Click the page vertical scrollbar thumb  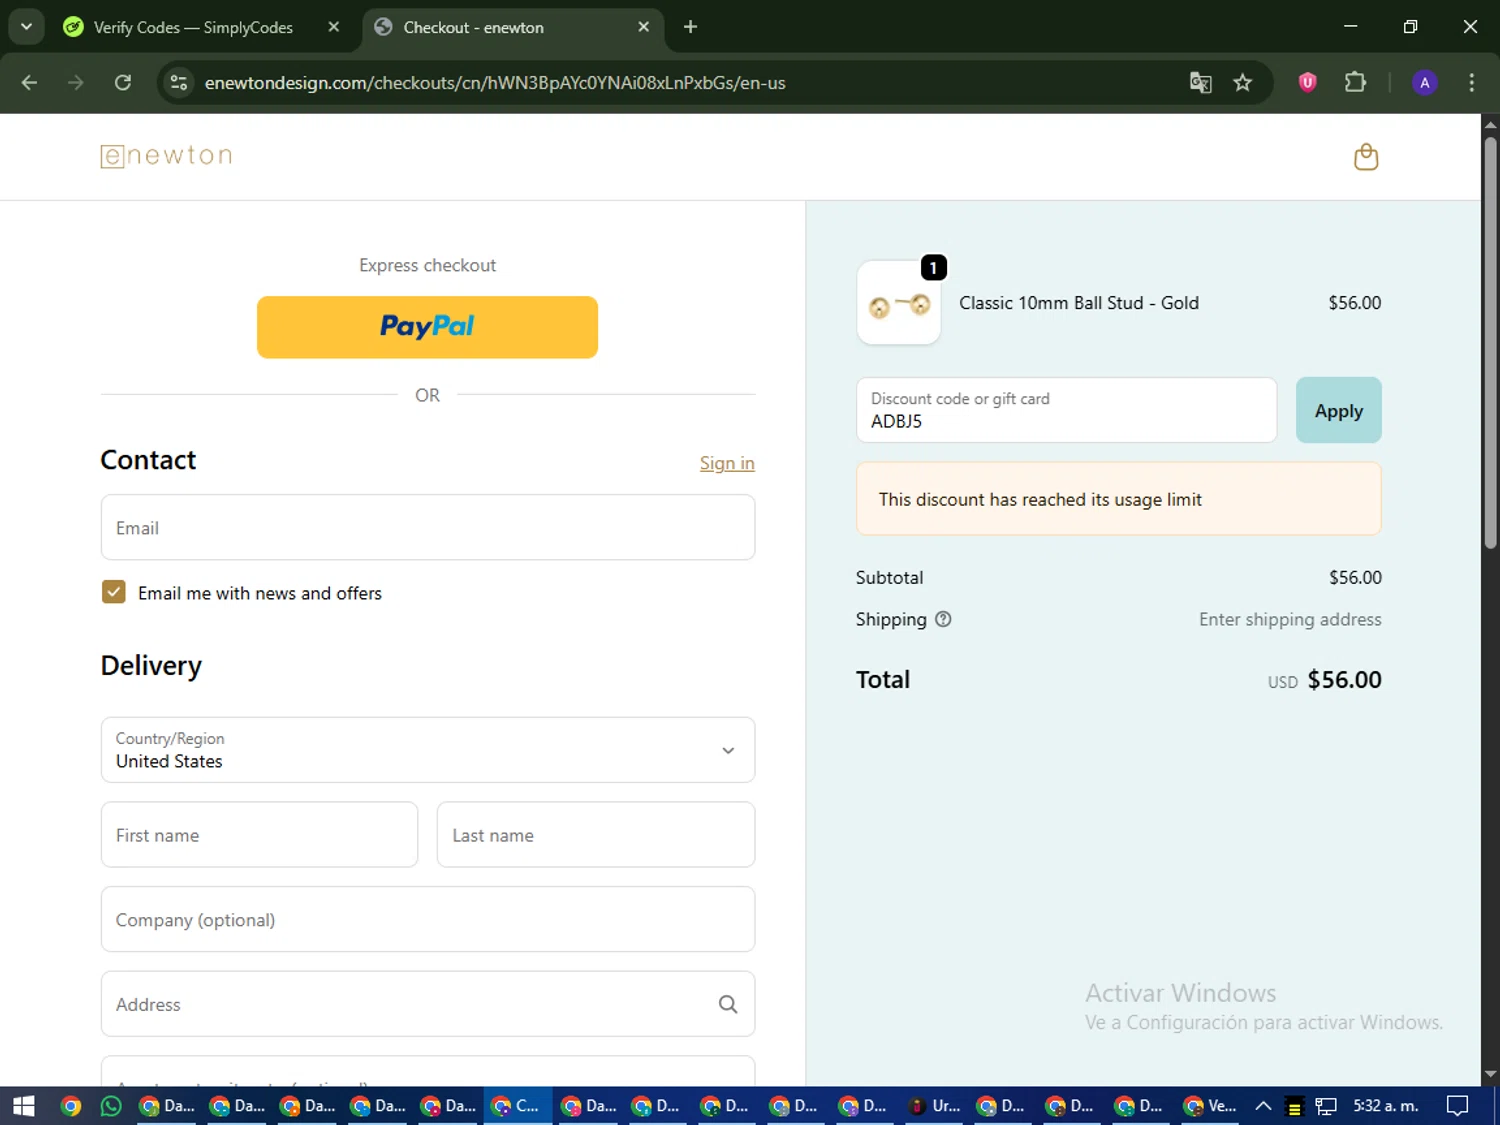tap(1490, 340)
